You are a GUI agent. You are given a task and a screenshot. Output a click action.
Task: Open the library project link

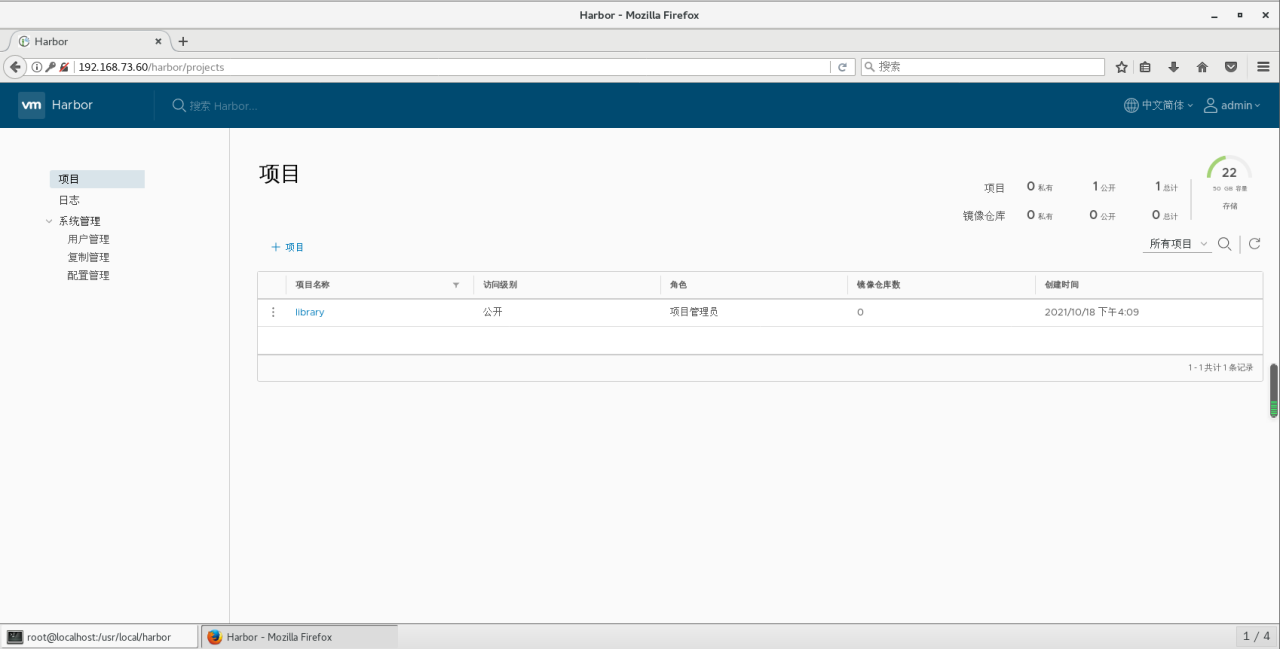(309, 312)
